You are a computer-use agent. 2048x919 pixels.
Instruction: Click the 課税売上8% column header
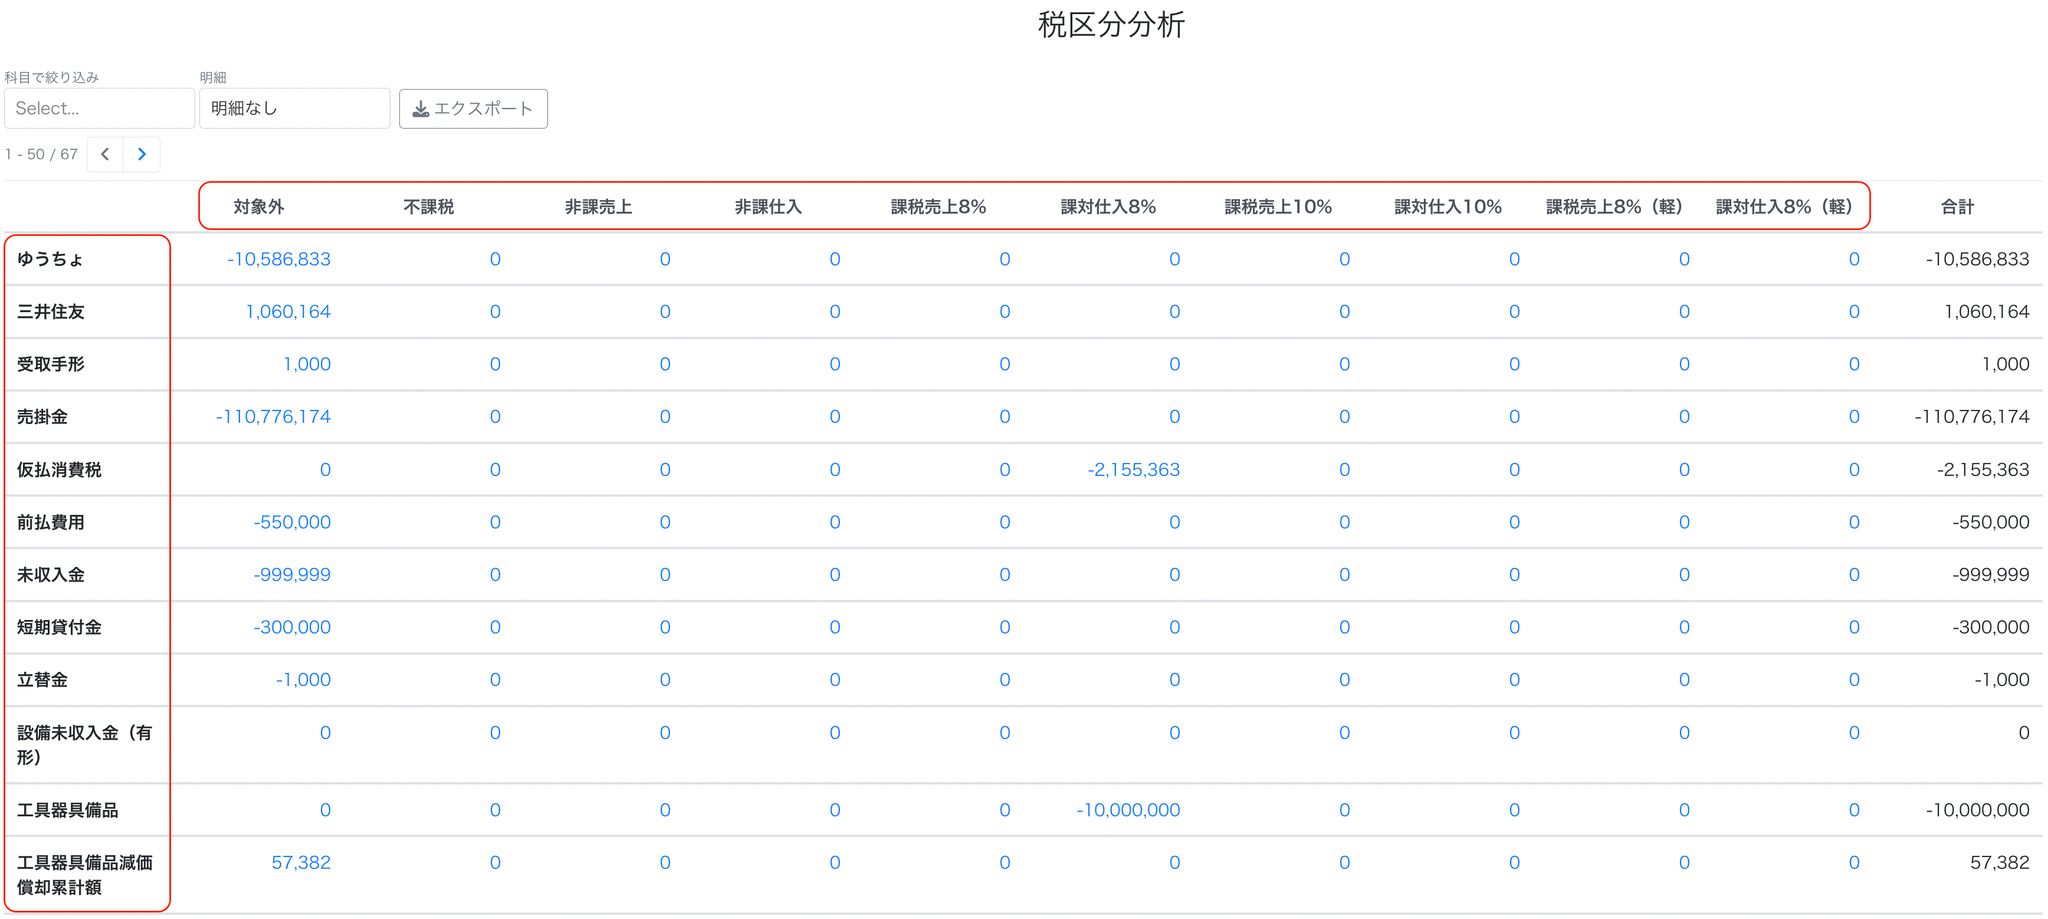coord(938,207)
